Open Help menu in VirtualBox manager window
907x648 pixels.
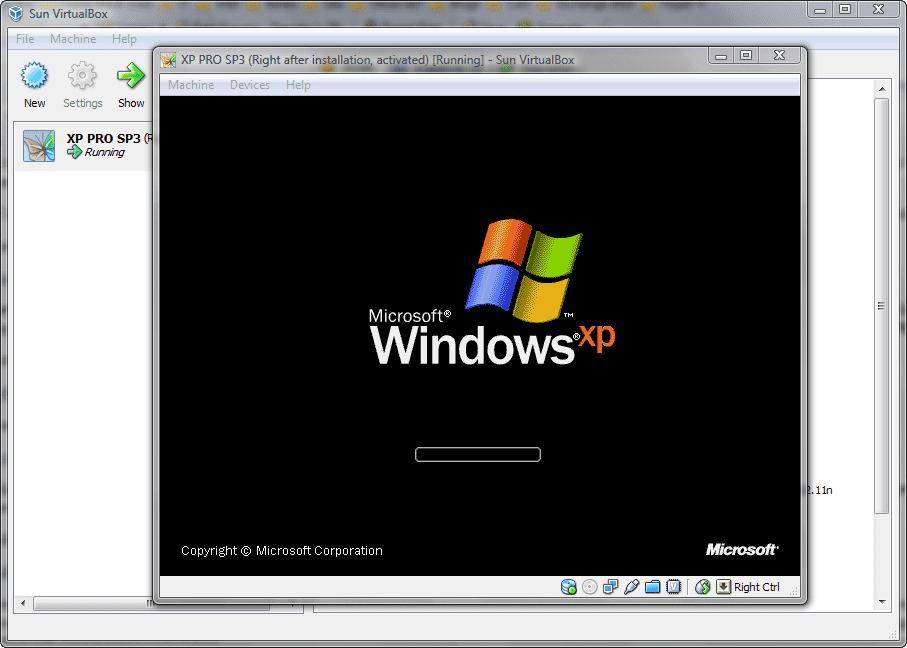pos(124,39)
